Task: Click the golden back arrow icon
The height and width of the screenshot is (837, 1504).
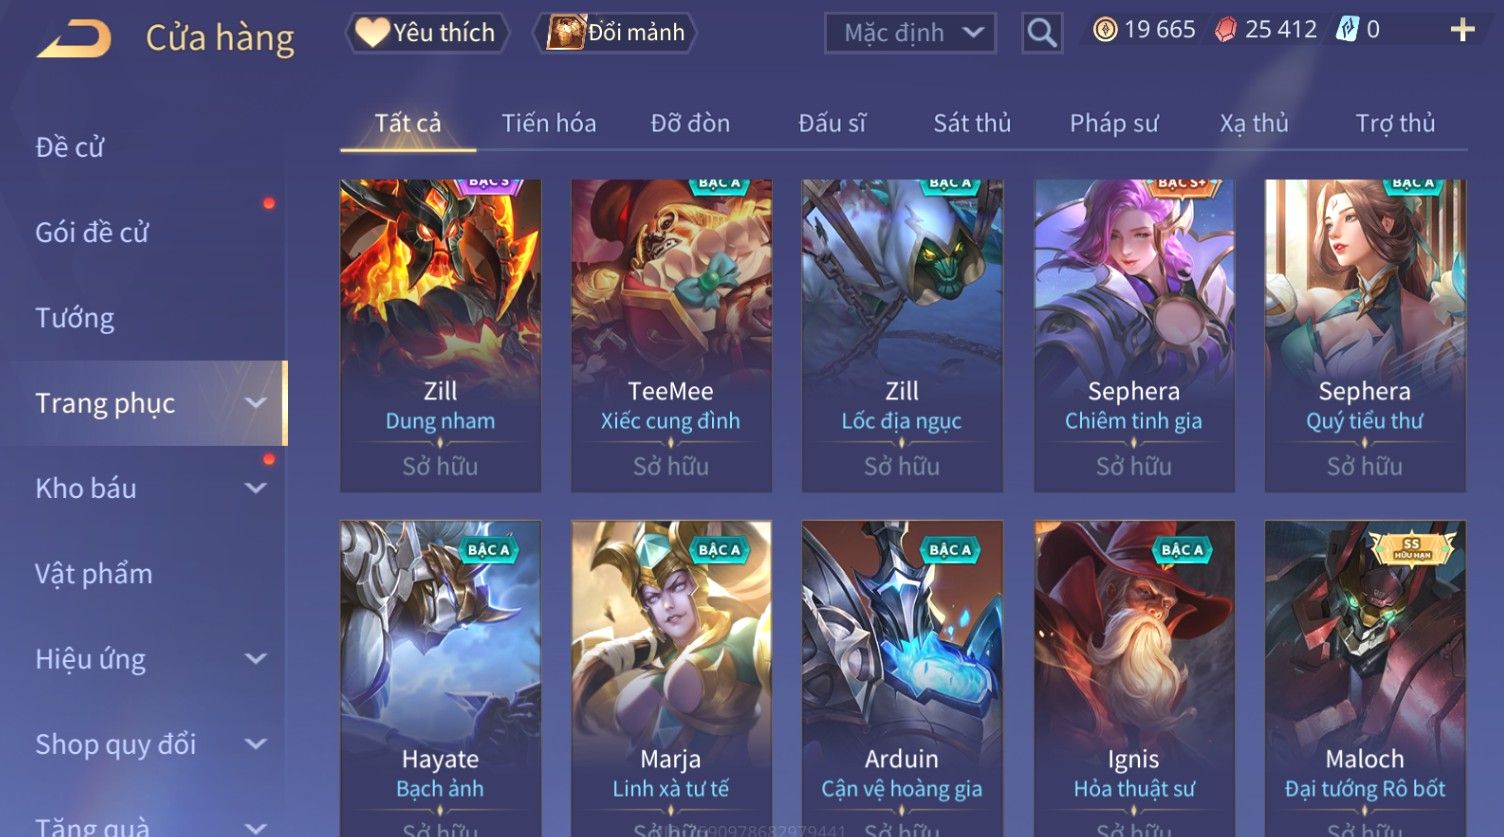Action: tap(74, 39)
